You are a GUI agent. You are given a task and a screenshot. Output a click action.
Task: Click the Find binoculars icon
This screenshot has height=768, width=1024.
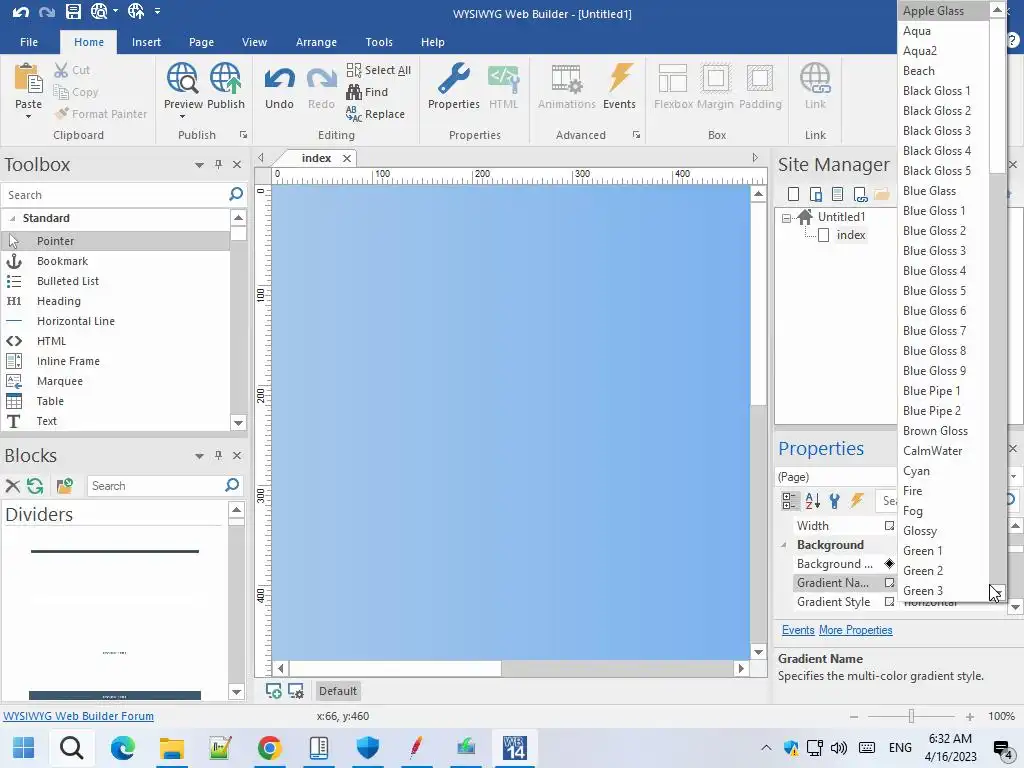[354, 92]
